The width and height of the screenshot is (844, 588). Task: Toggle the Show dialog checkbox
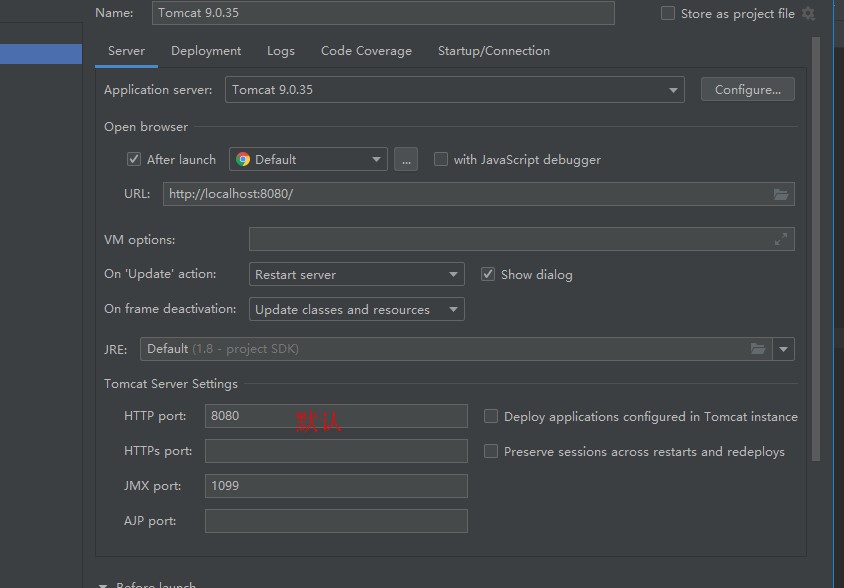coord(488,274)
